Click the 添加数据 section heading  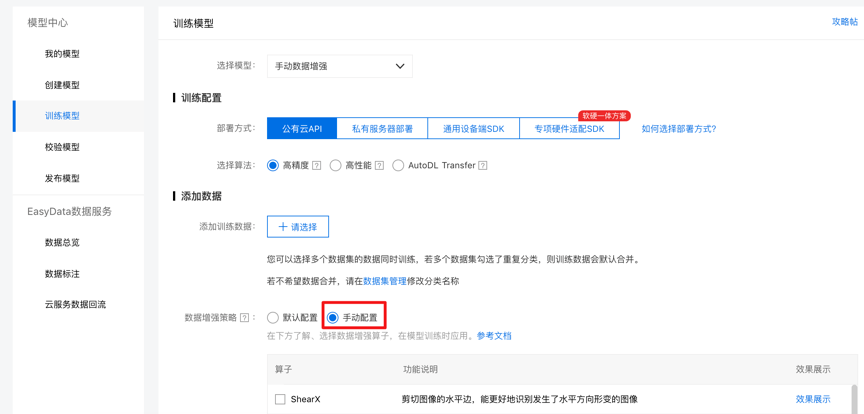pos(201,196)
